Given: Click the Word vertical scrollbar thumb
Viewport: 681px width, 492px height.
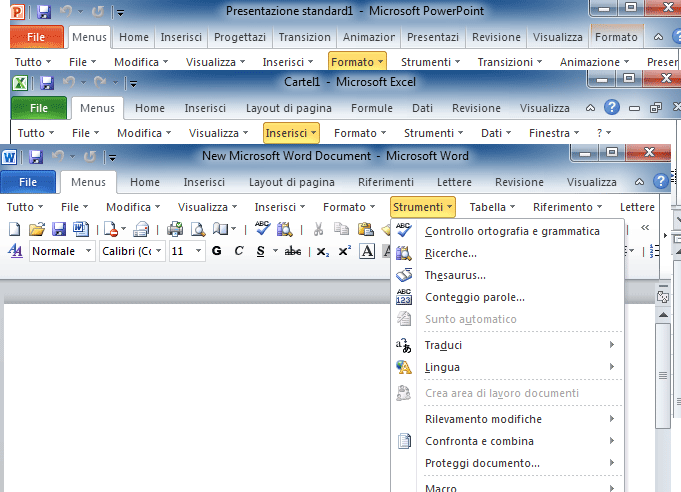Looking at the screenshot, I should pyautogui.click(x=663, y=376).
